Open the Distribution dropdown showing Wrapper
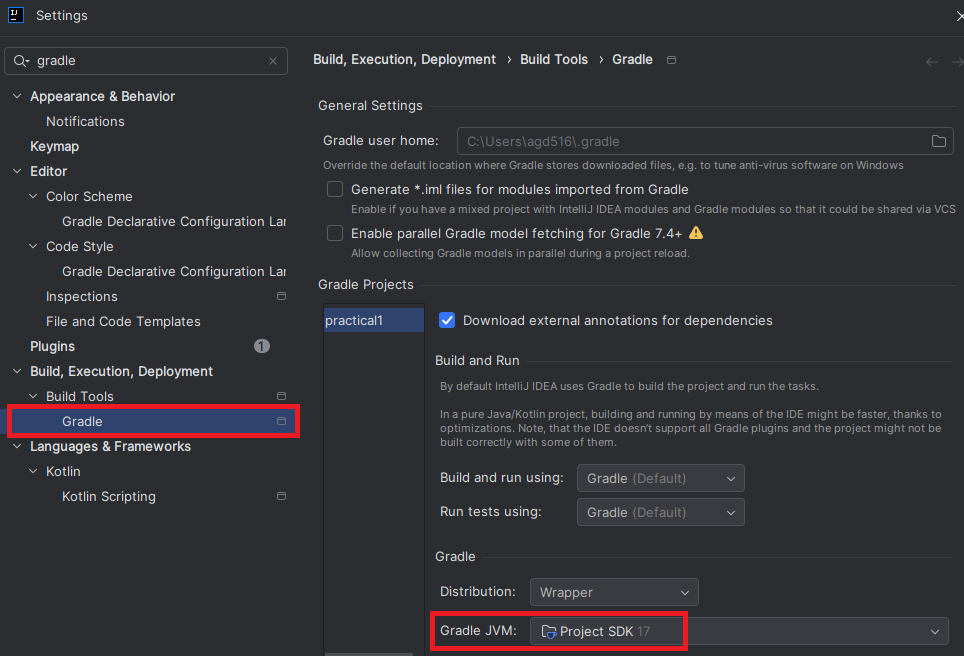 (613, 592)
